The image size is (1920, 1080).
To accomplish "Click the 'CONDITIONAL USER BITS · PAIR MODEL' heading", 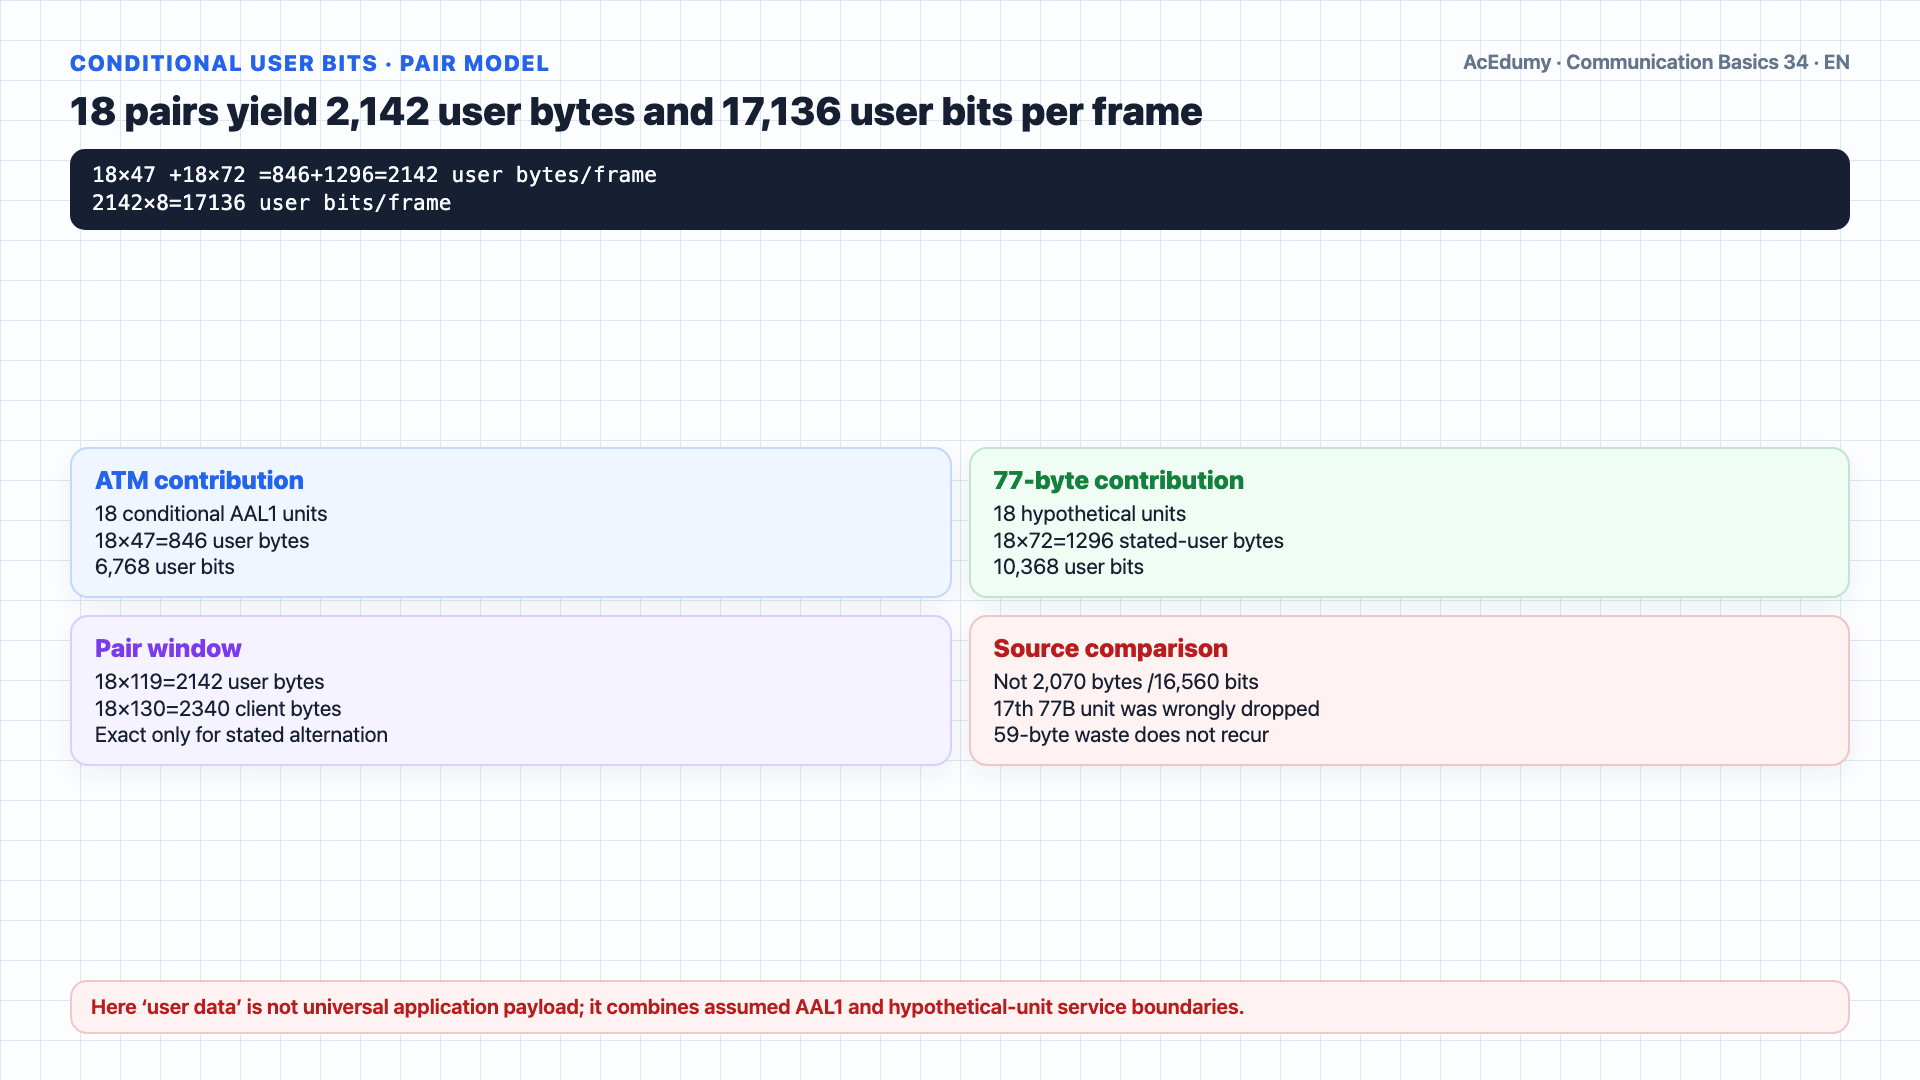I will [x=309, y=63].
